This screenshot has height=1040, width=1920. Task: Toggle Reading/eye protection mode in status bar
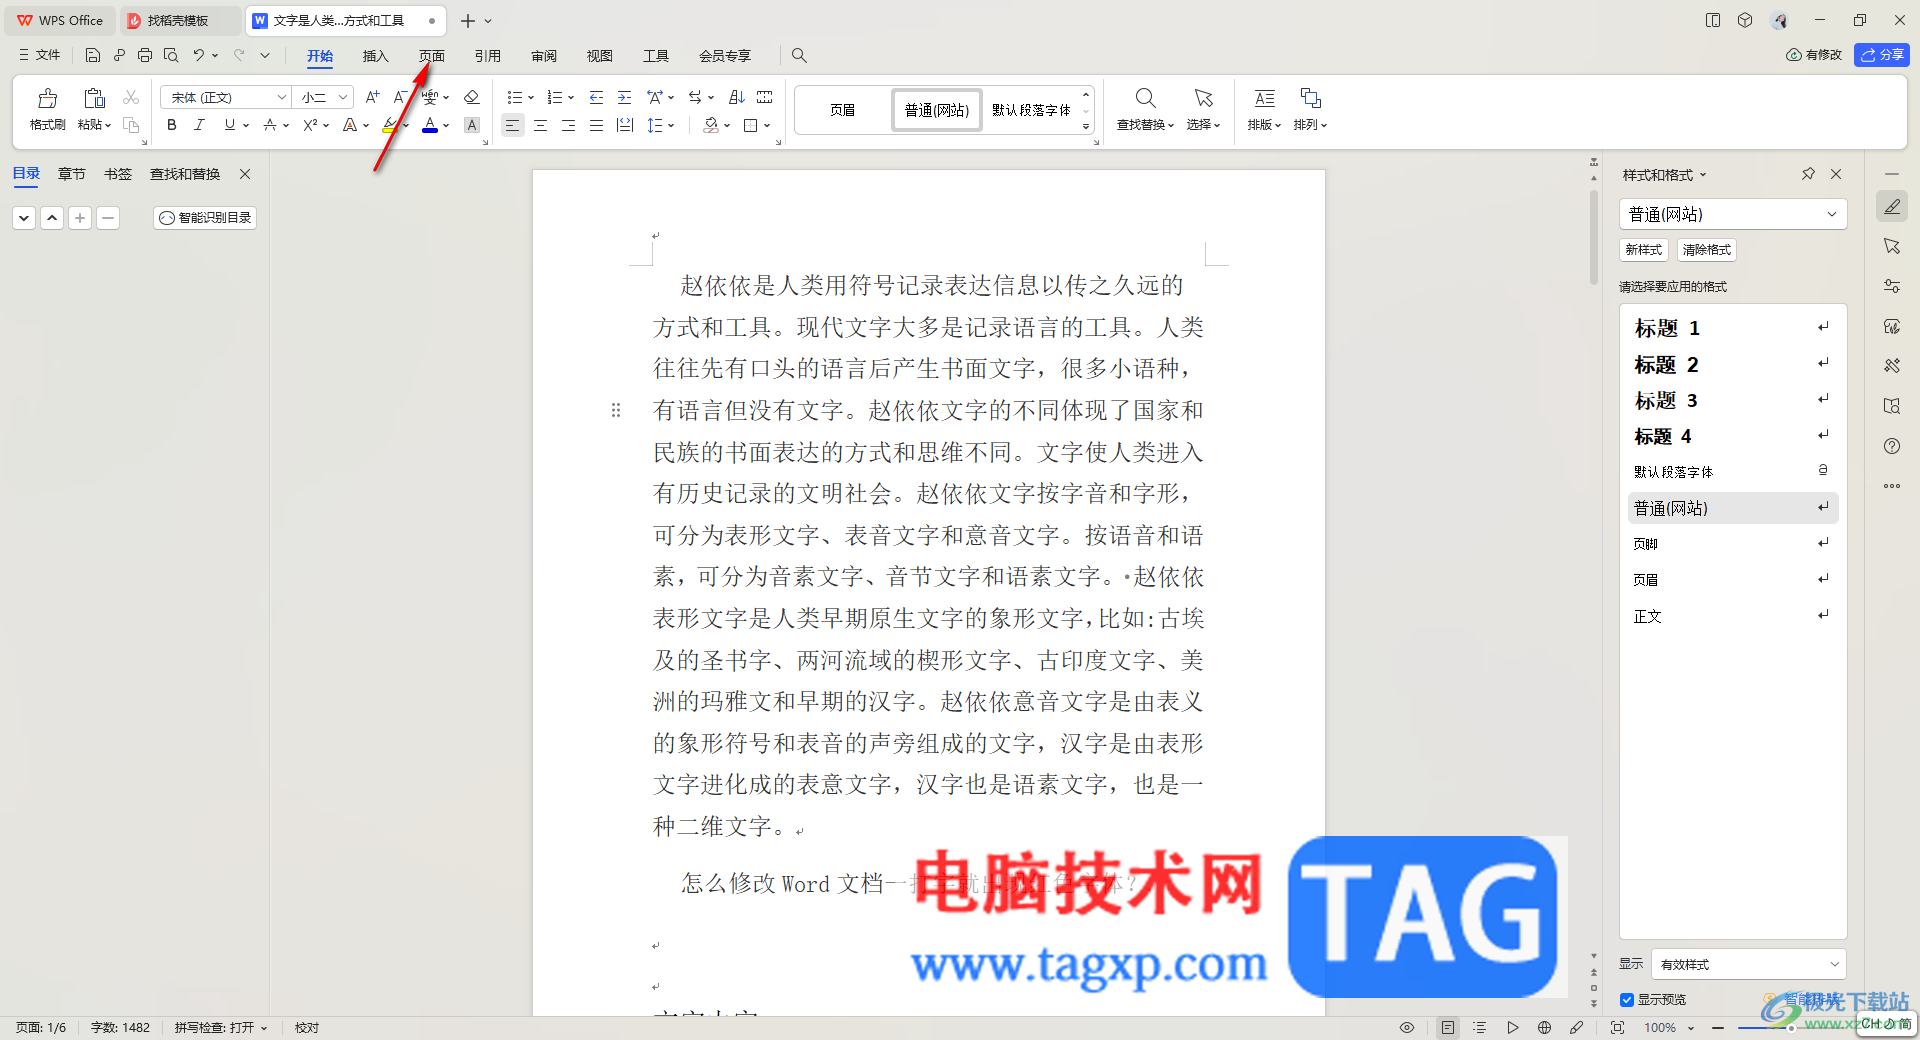click(1407, 1027)
